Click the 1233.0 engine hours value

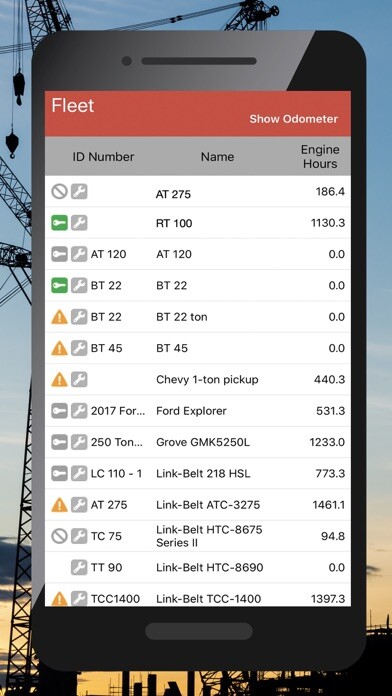point(327,442)
